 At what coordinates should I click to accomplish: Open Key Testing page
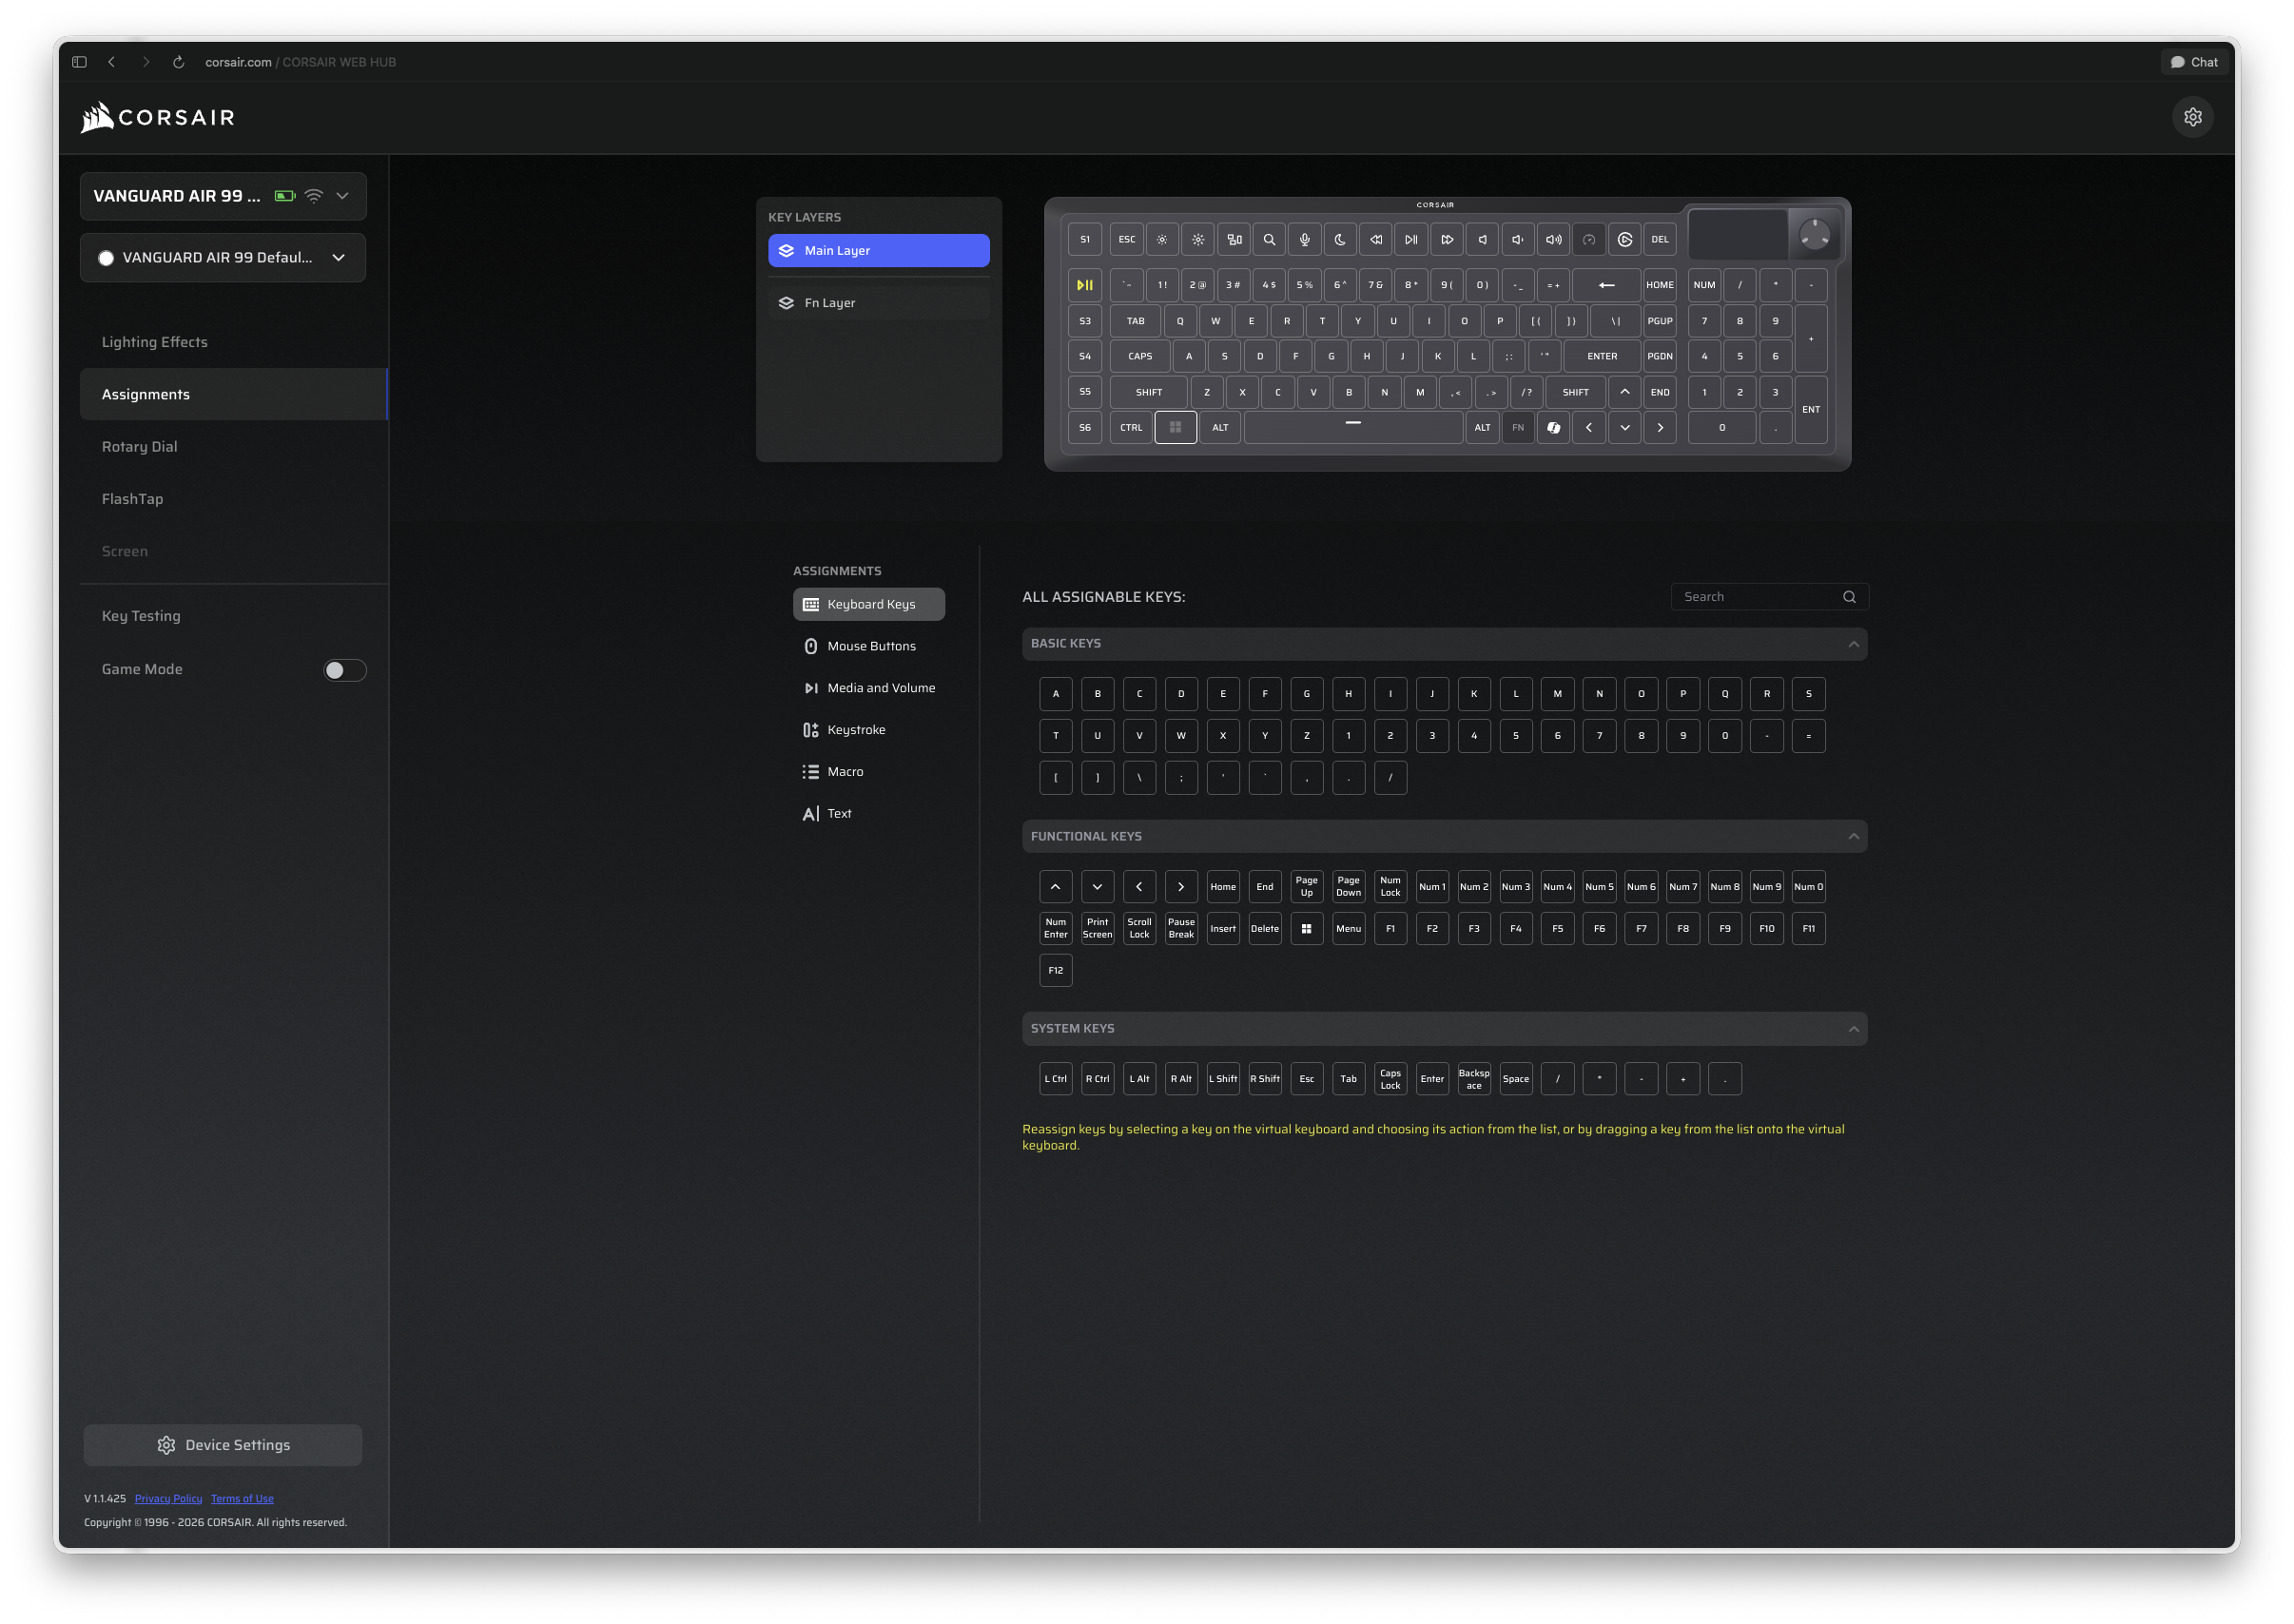[234, 616]
